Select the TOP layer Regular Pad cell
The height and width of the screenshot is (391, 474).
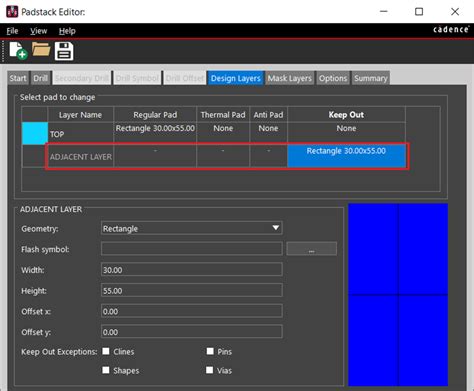coord(155,133)
